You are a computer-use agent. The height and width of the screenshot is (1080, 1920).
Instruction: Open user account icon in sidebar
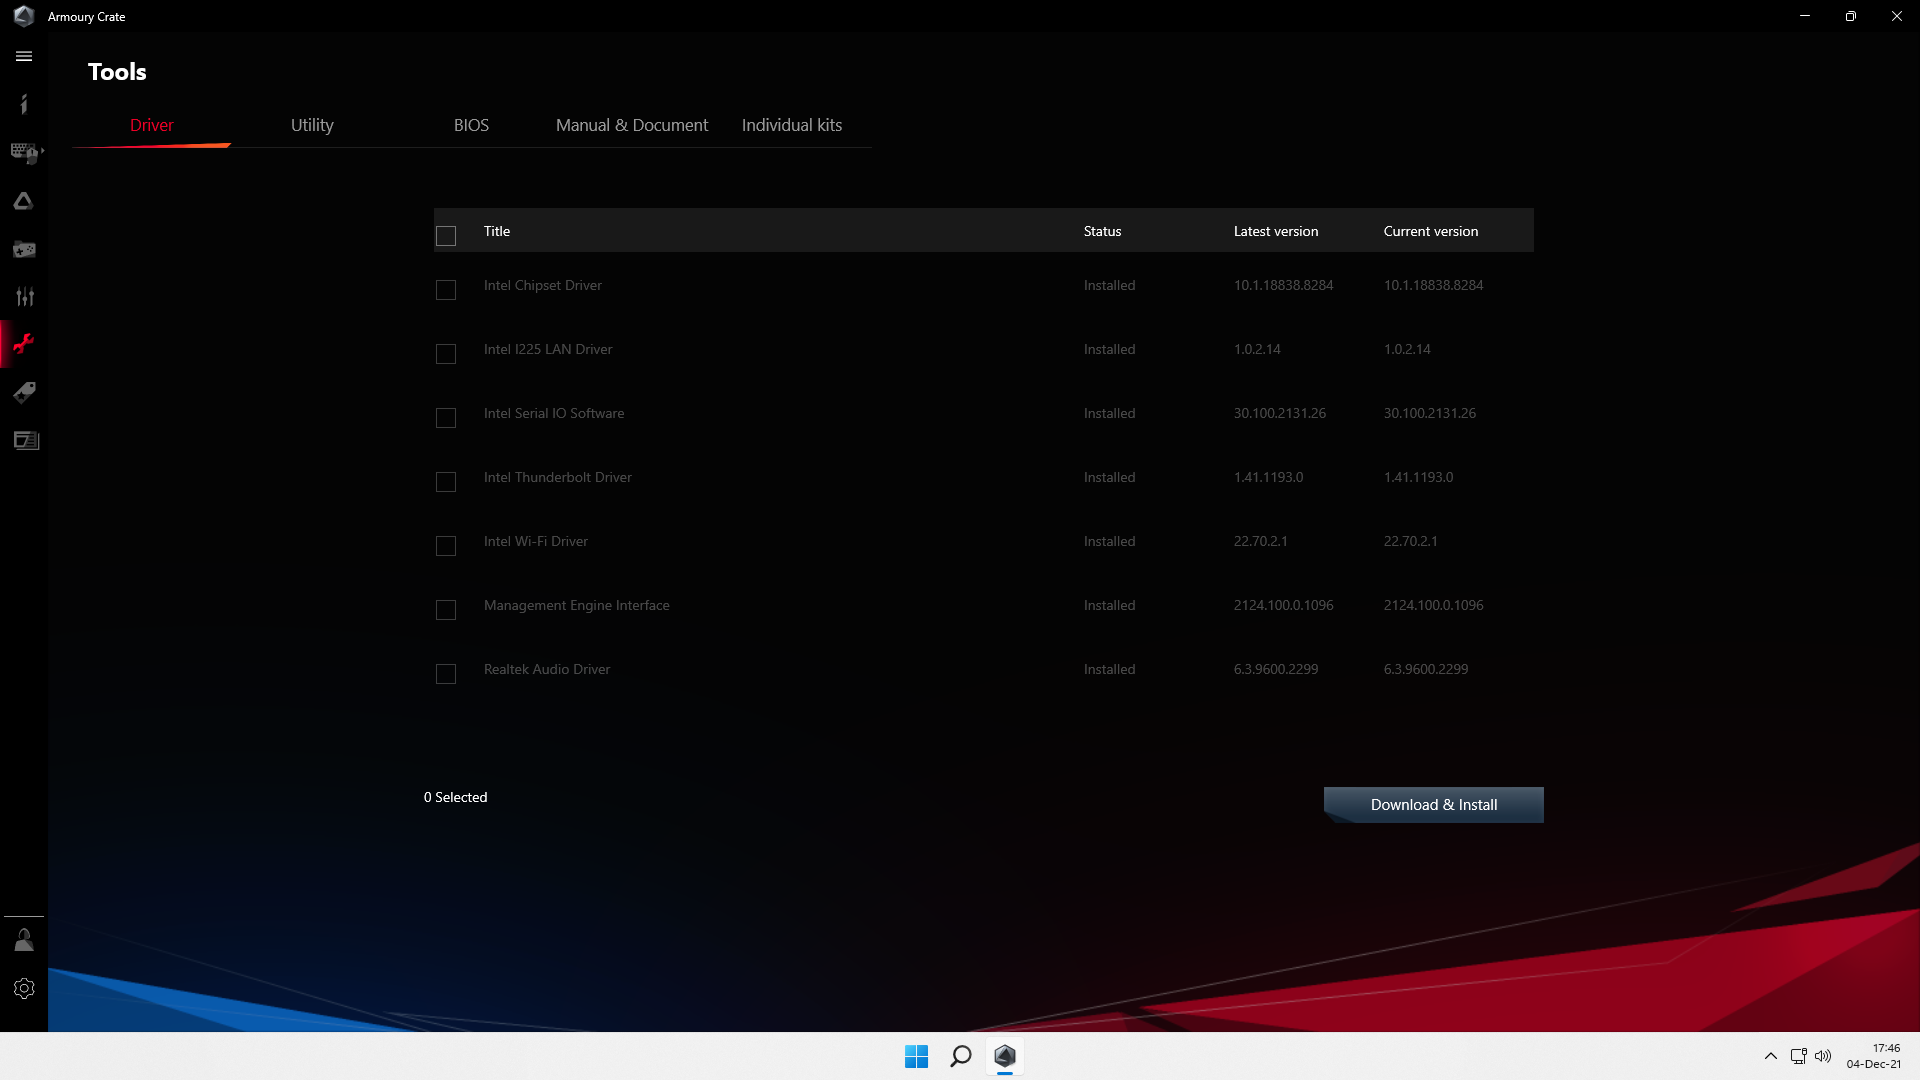click(x=24, y=940)
